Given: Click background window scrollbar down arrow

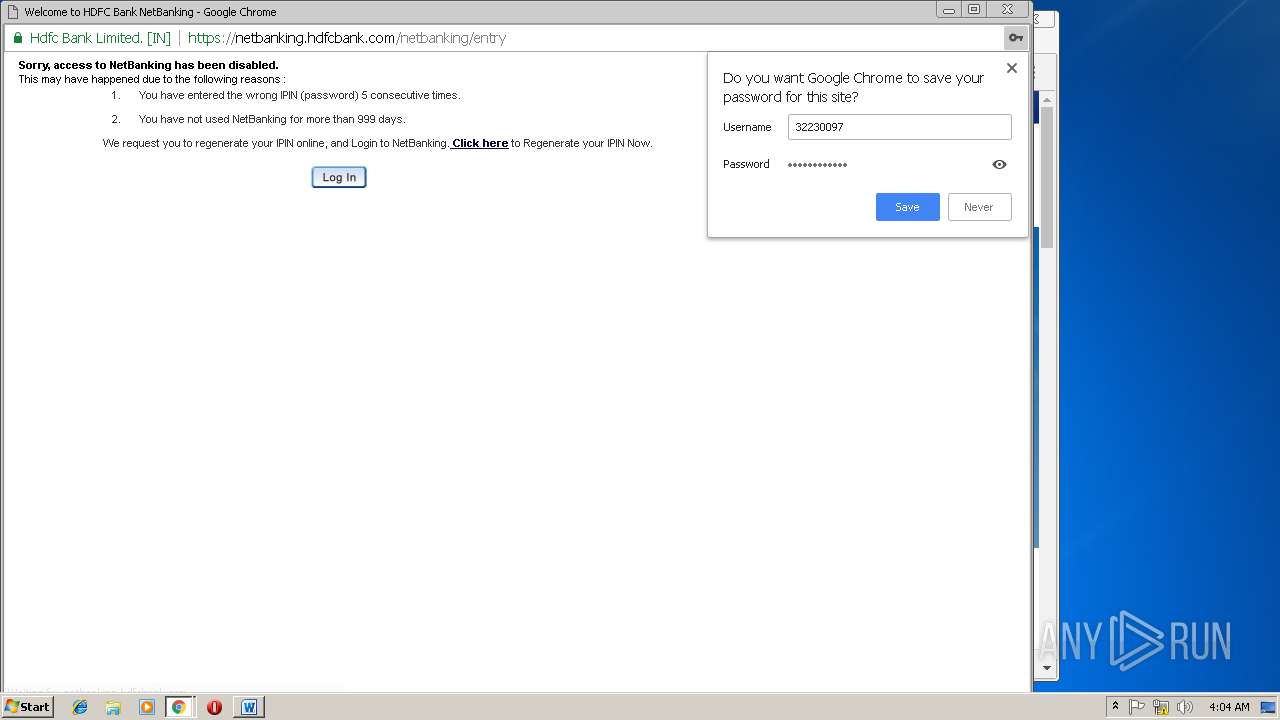Looking at the screenshot, I should coord(1047,668).
